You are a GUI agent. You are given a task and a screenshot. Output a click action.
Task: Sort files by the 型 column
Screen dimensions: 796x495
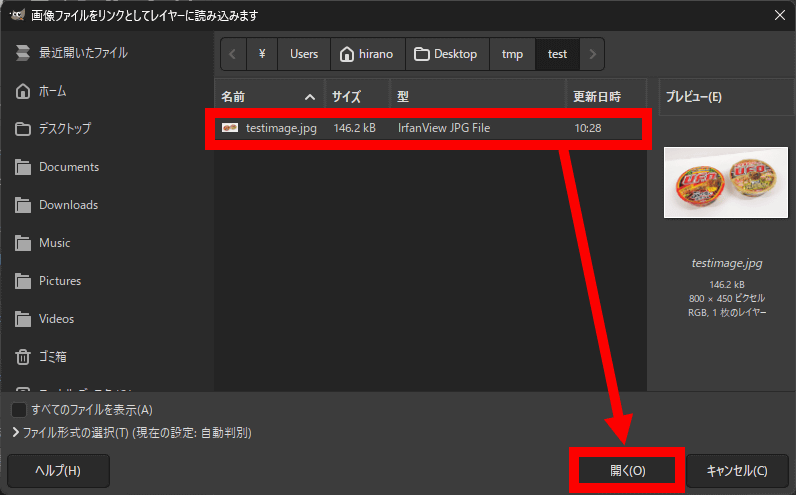click(478, 96)
